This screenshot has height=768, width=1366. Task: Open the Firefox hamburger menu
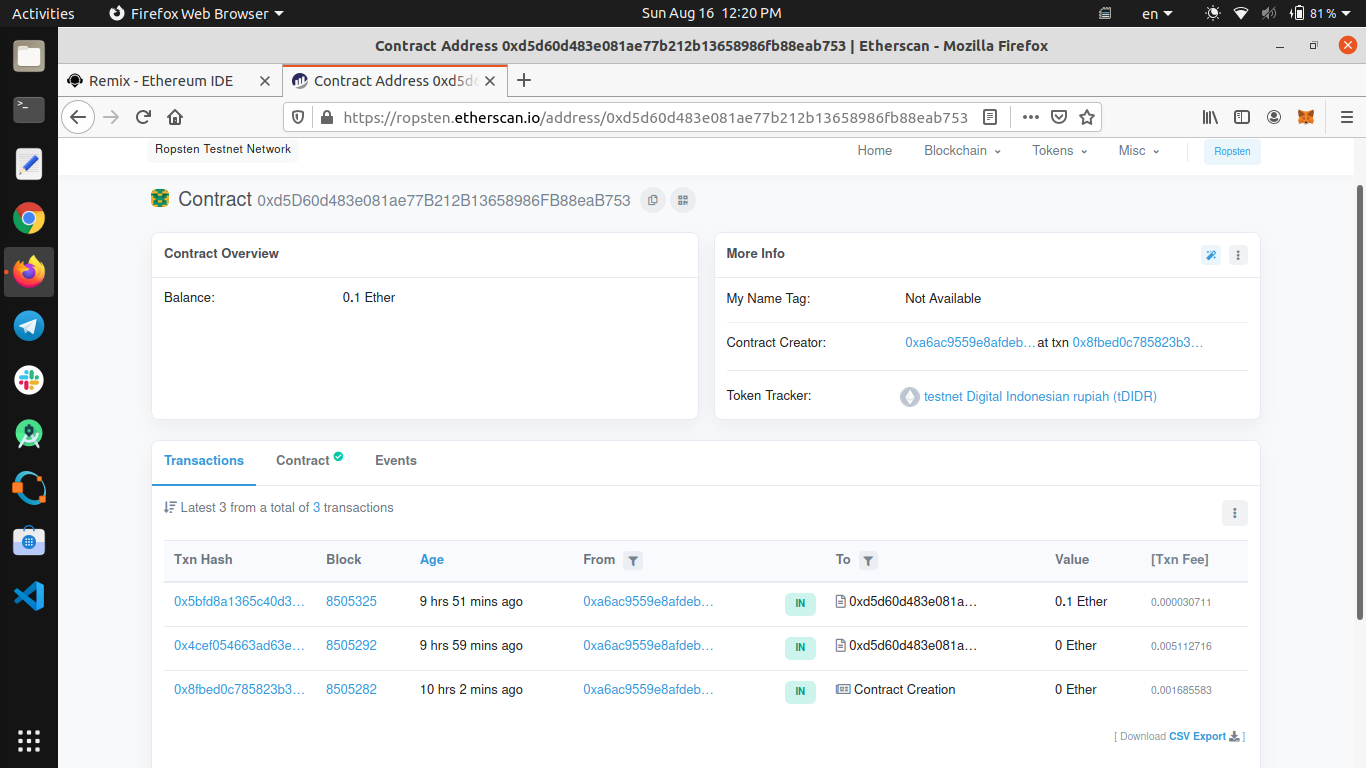pos(1346,117)
